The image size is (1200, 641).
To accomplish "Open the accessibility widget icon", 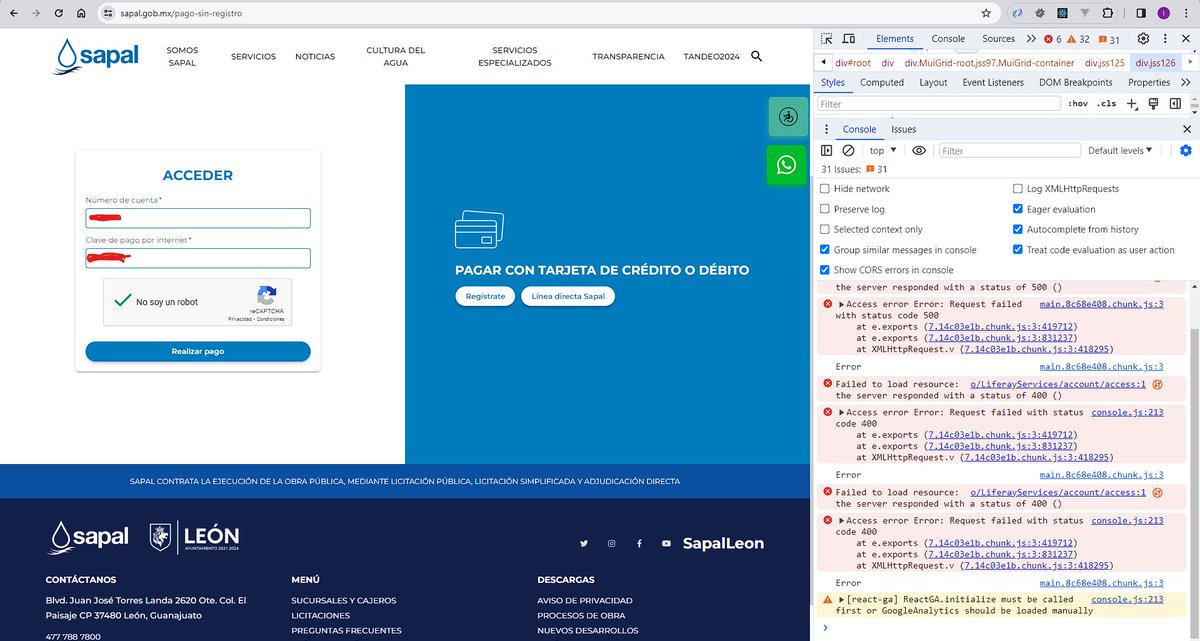I will (x=786, y=117).
